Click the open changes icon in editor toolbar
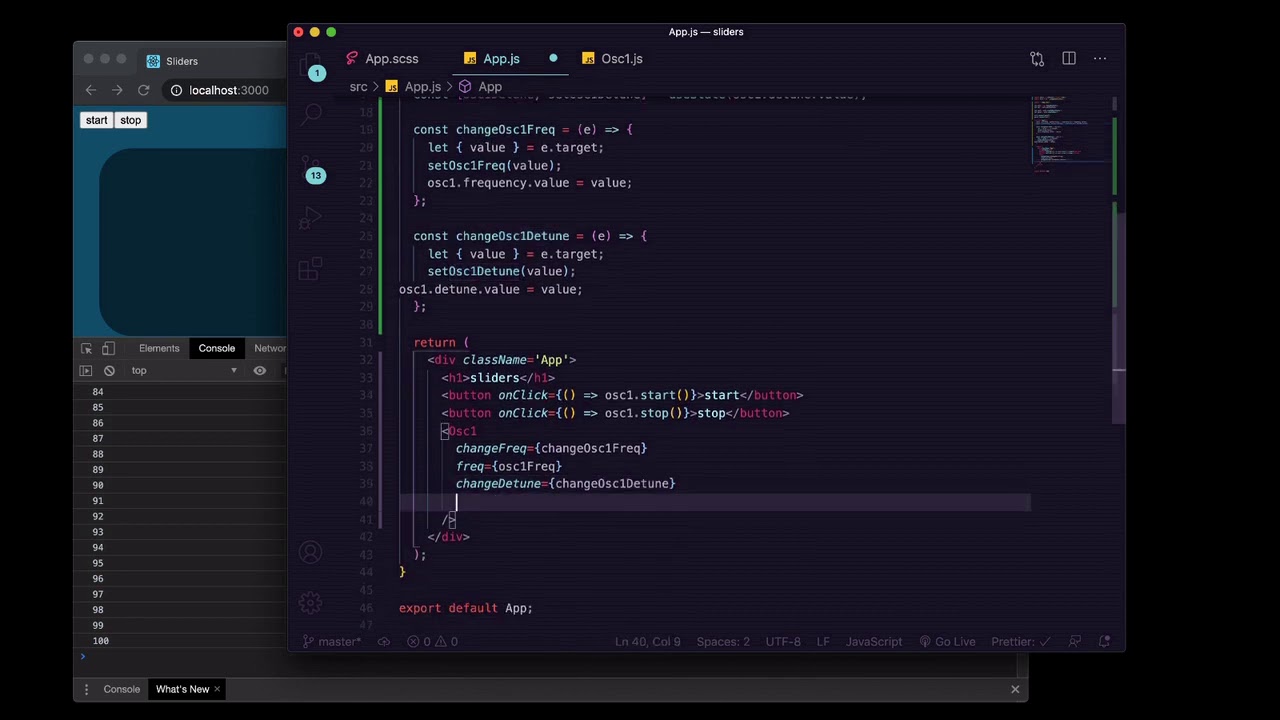This screenshot has width=1280, height=720. tap(1037, 59)
